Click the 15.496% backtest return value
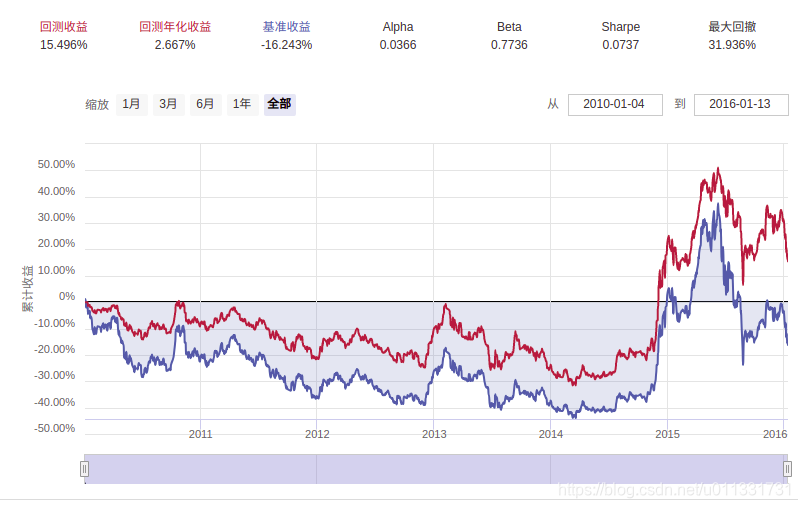Viewport: 800px width, 508px height. click(64, 45)
